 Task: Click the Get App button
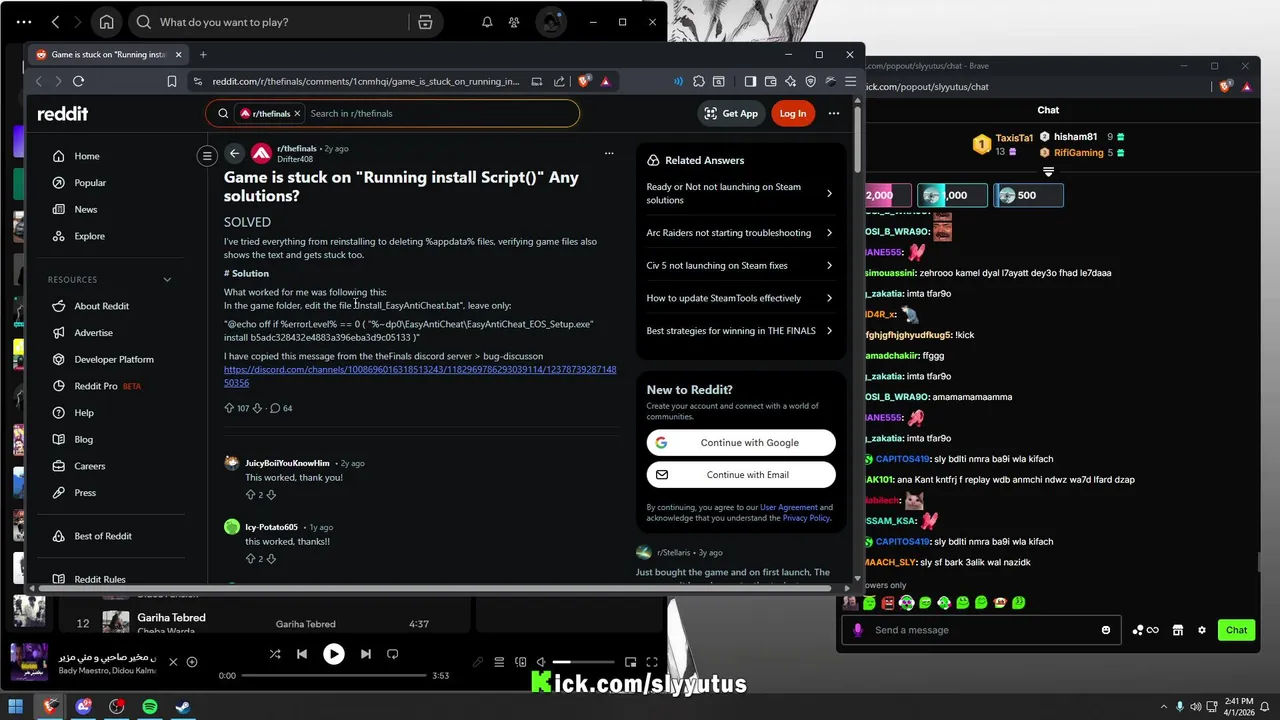click(731, 113)
